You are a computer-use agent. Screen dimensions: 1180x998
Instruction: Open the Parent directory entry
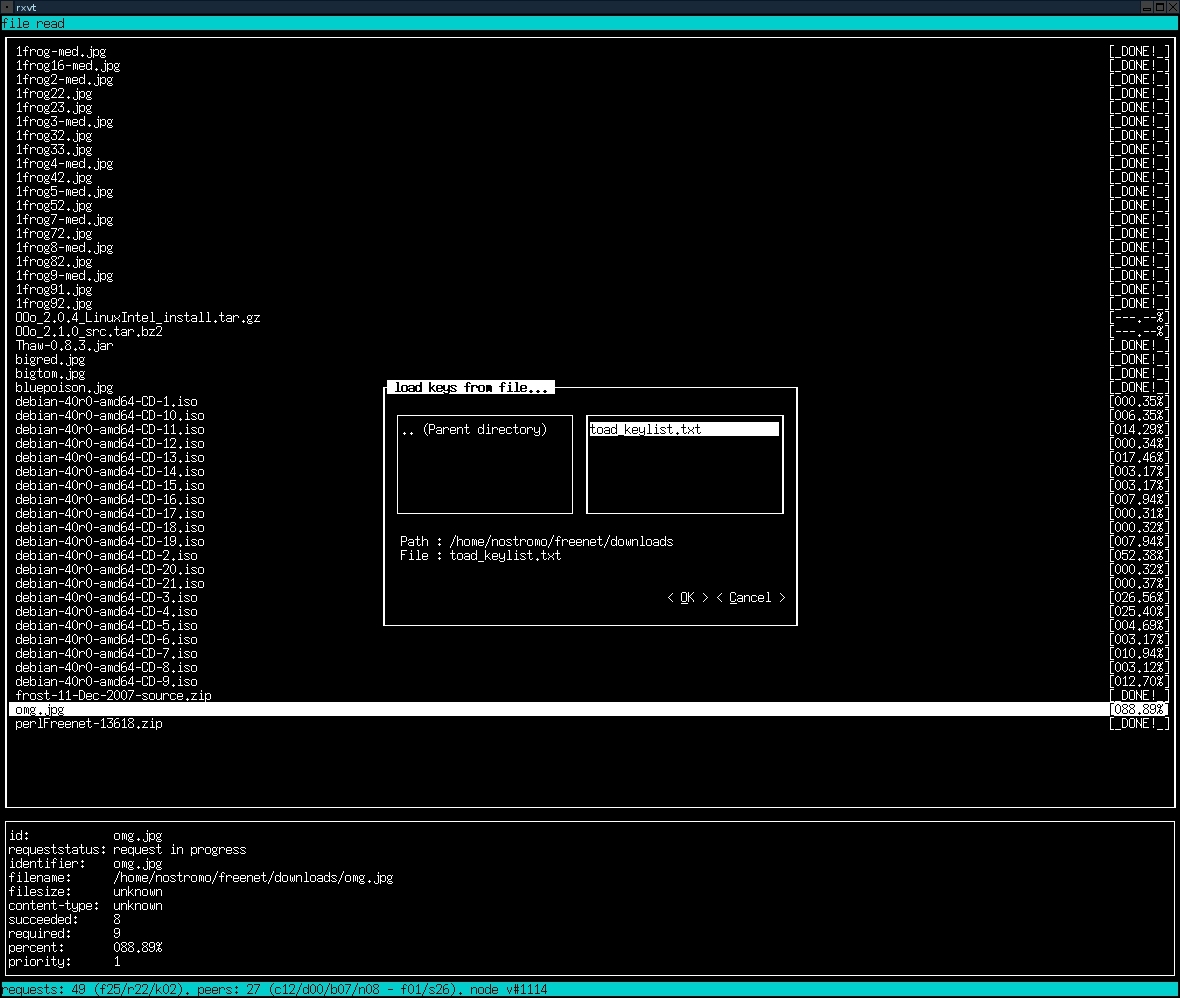pos(474,430)
